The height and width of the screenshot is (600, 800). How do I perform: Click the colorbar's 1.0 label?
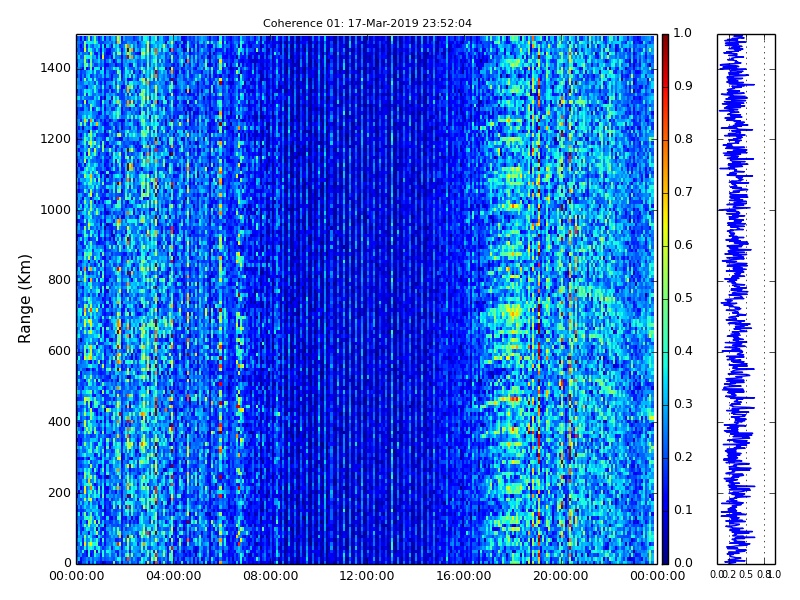(683, 33)
